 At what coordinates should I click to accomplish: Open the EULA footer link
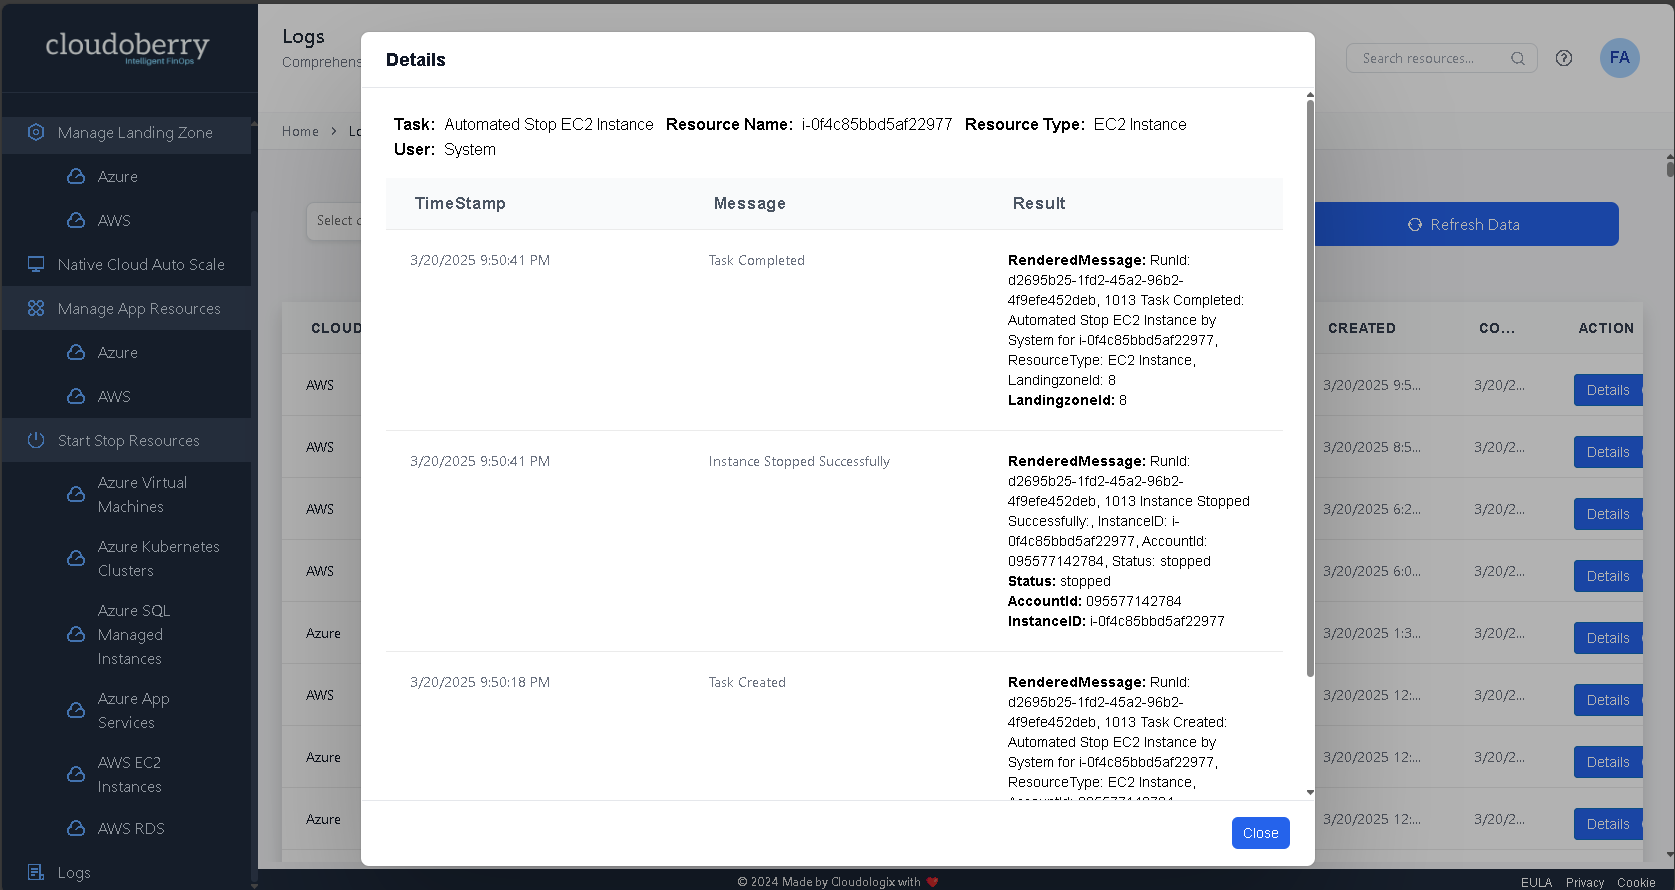coord(1536,882)
